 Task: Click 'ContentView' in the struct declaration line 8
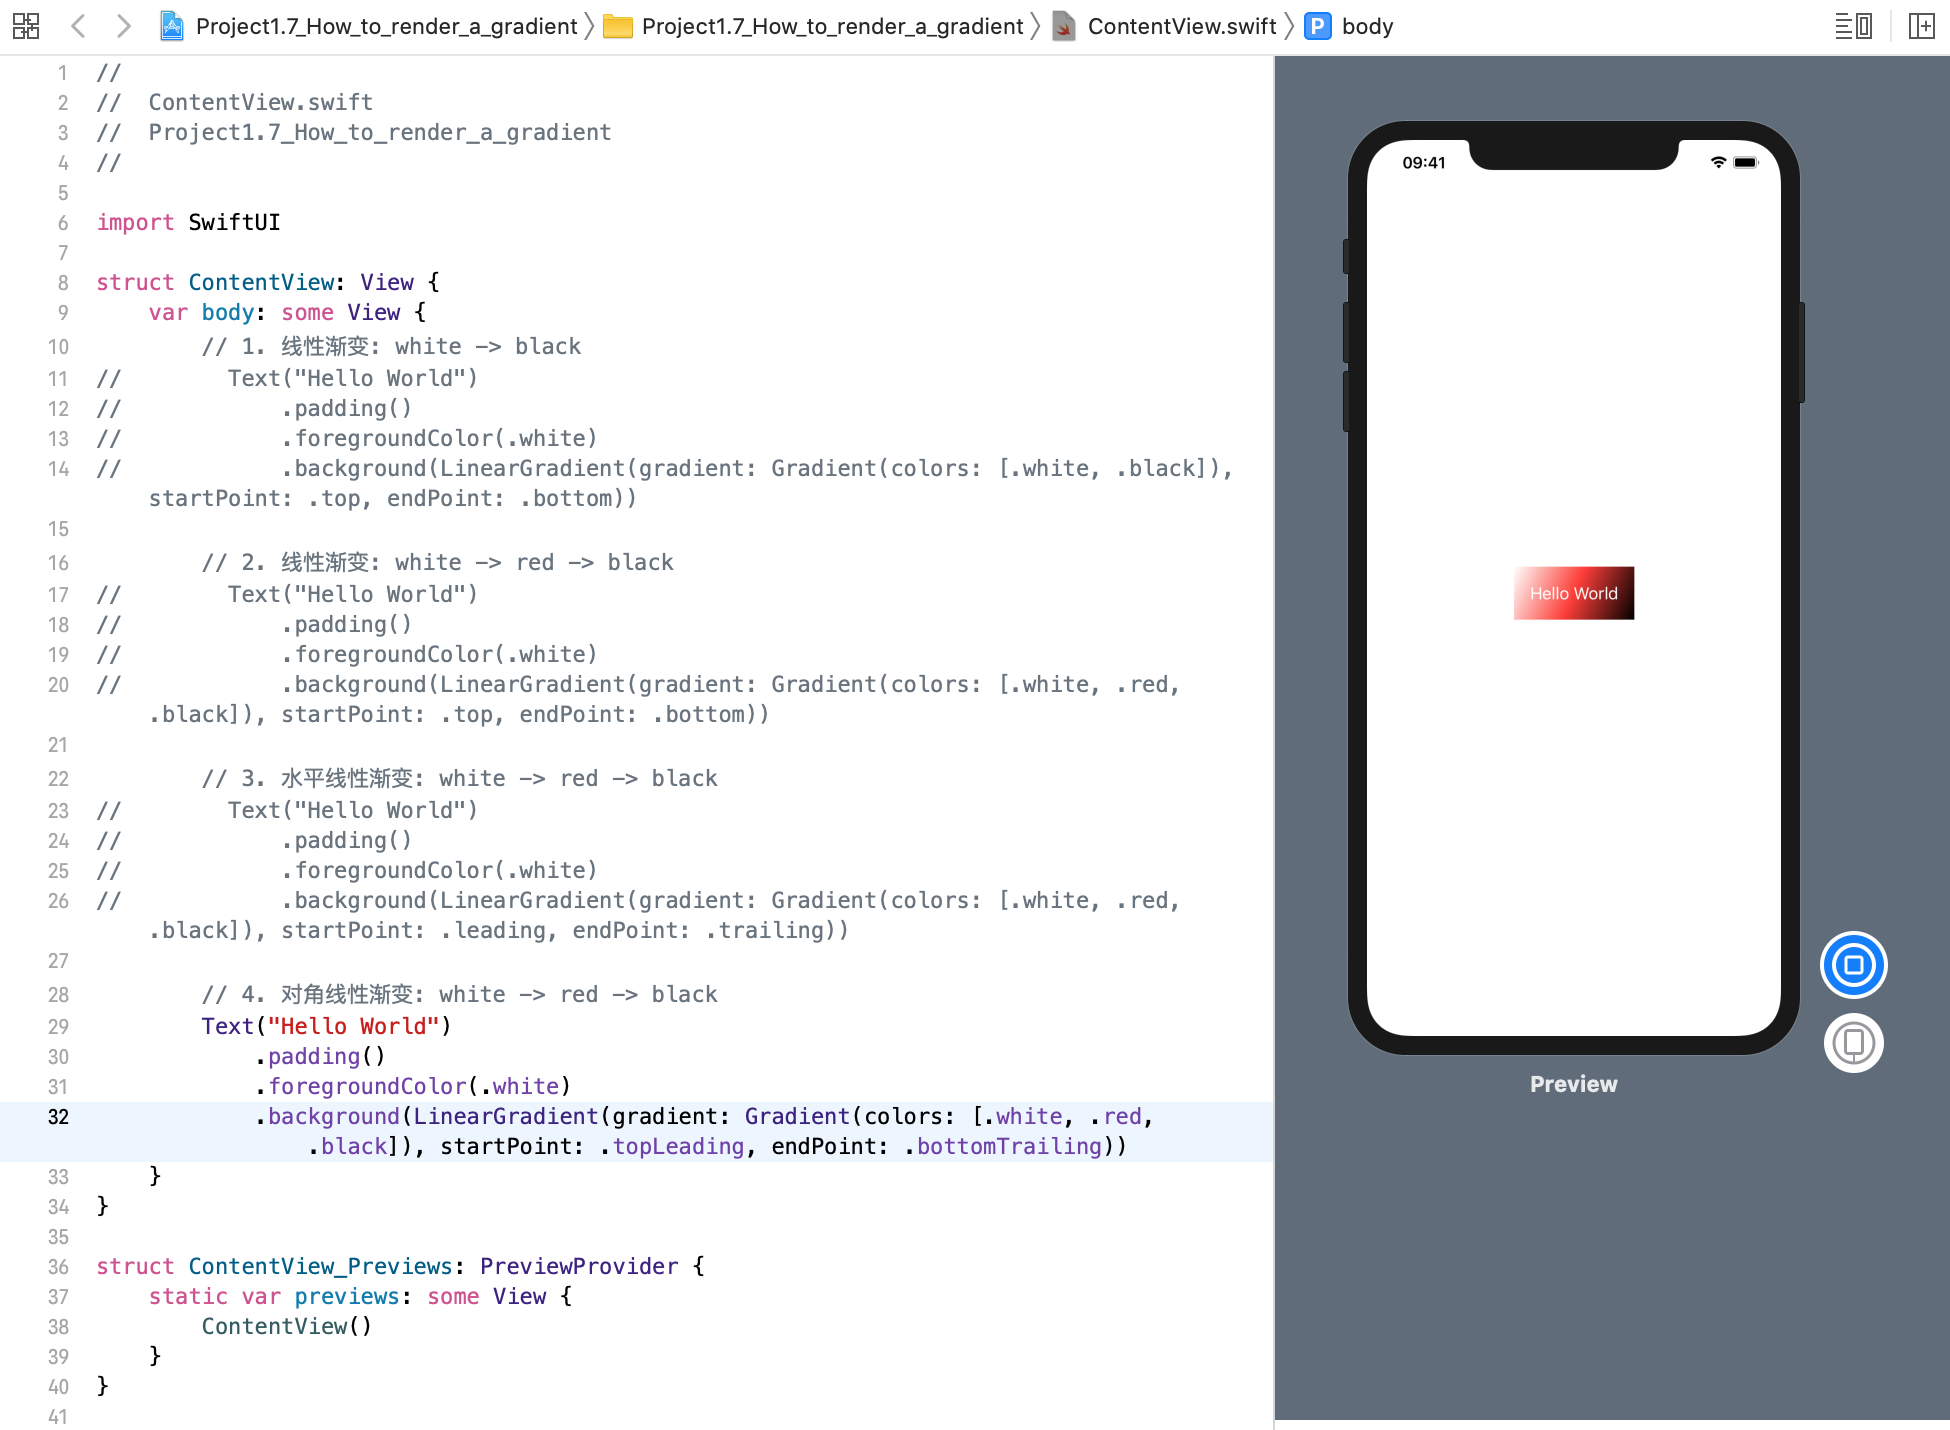click(261, 282)
